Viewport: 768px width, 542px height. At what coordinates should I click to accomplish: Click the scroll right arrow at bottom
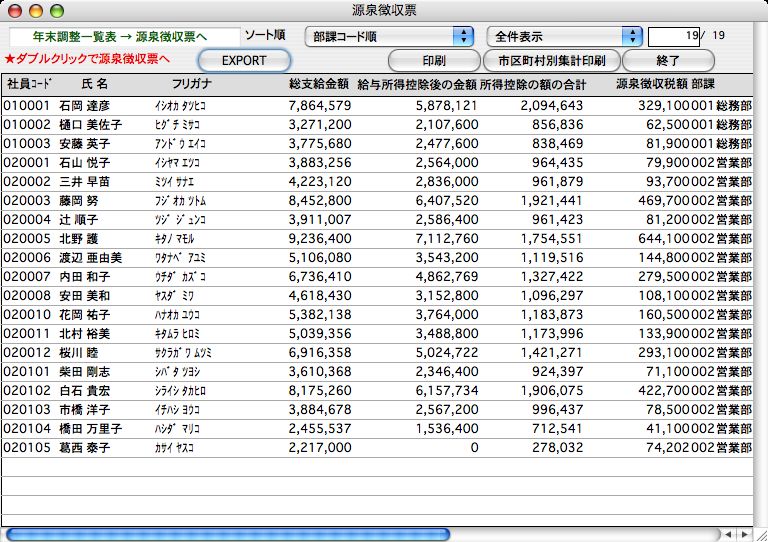743,534
